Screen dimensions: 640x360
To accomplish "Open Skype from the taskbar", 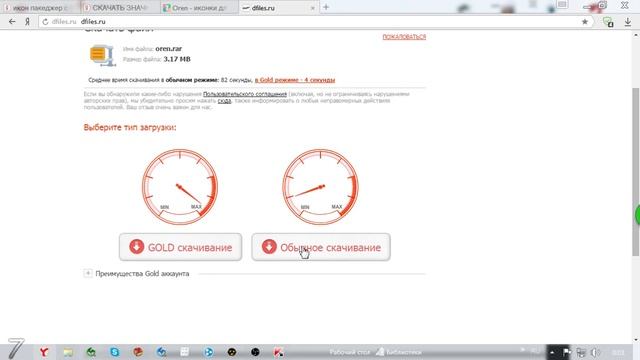I will [115, 352].
